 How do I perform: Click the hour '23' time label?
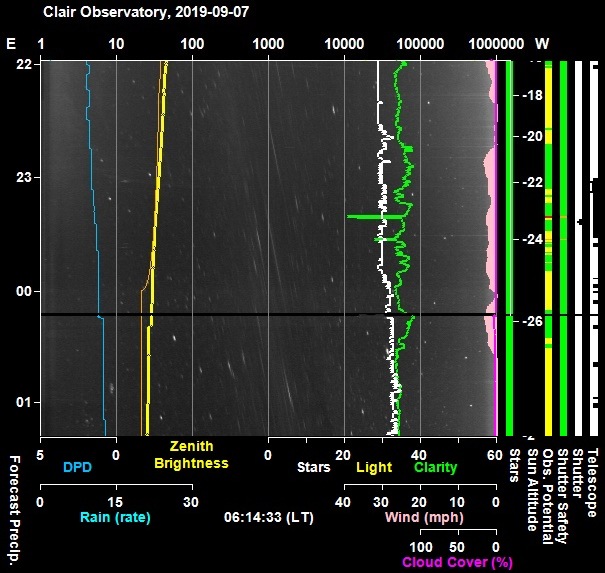click(23, 177)
